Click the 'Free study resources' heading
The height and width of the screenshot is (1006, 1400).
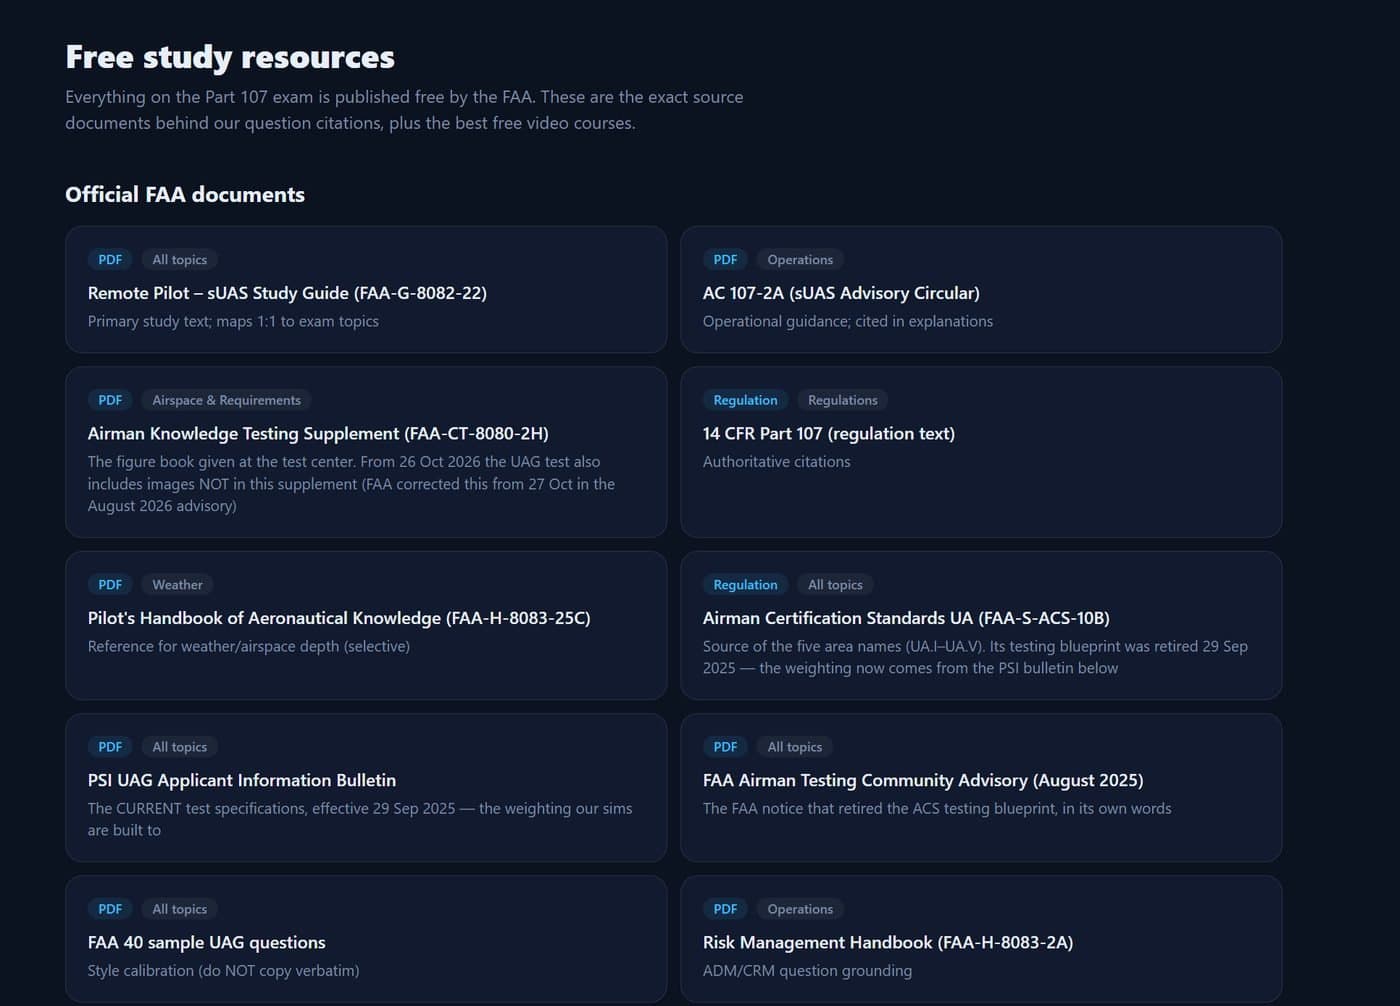point(230,57)
